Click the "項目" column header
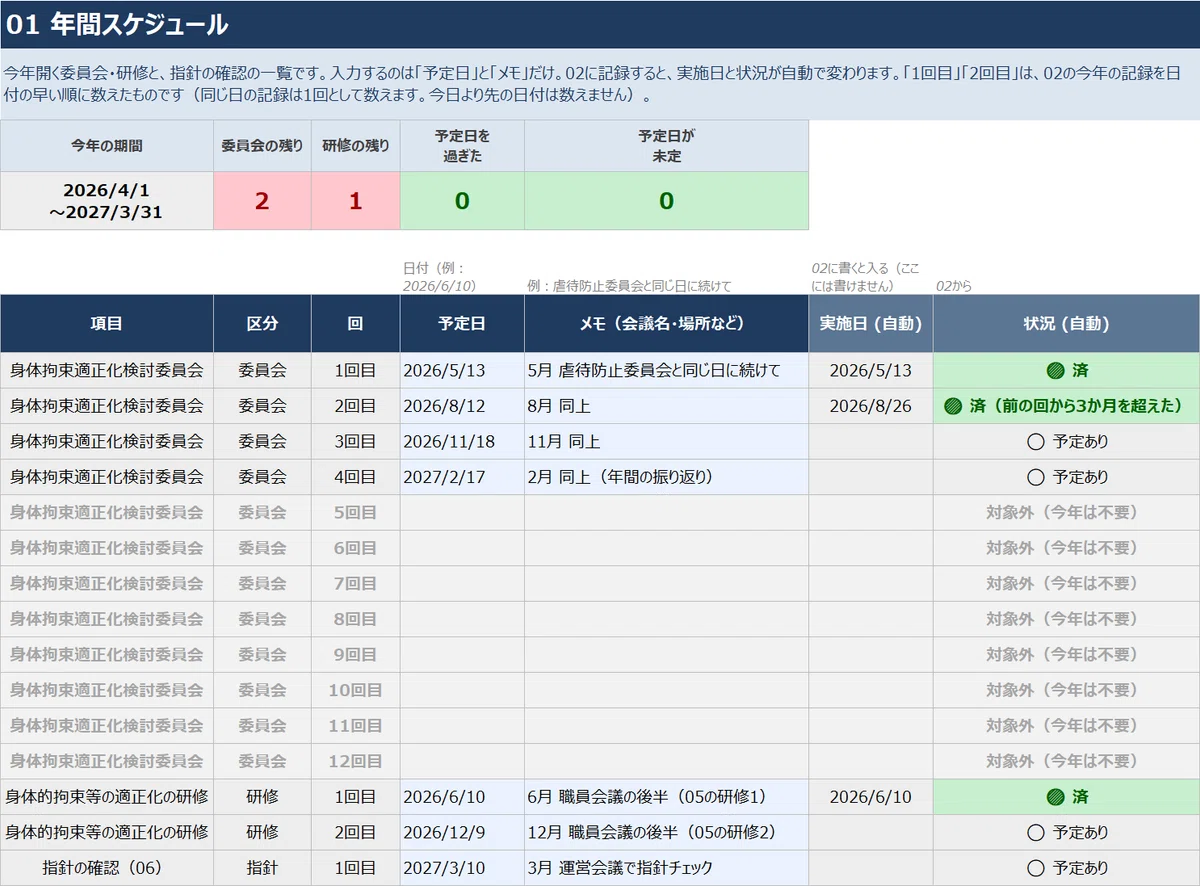The width and height of the screenshot is (1200, 886). tap(107, 324)
